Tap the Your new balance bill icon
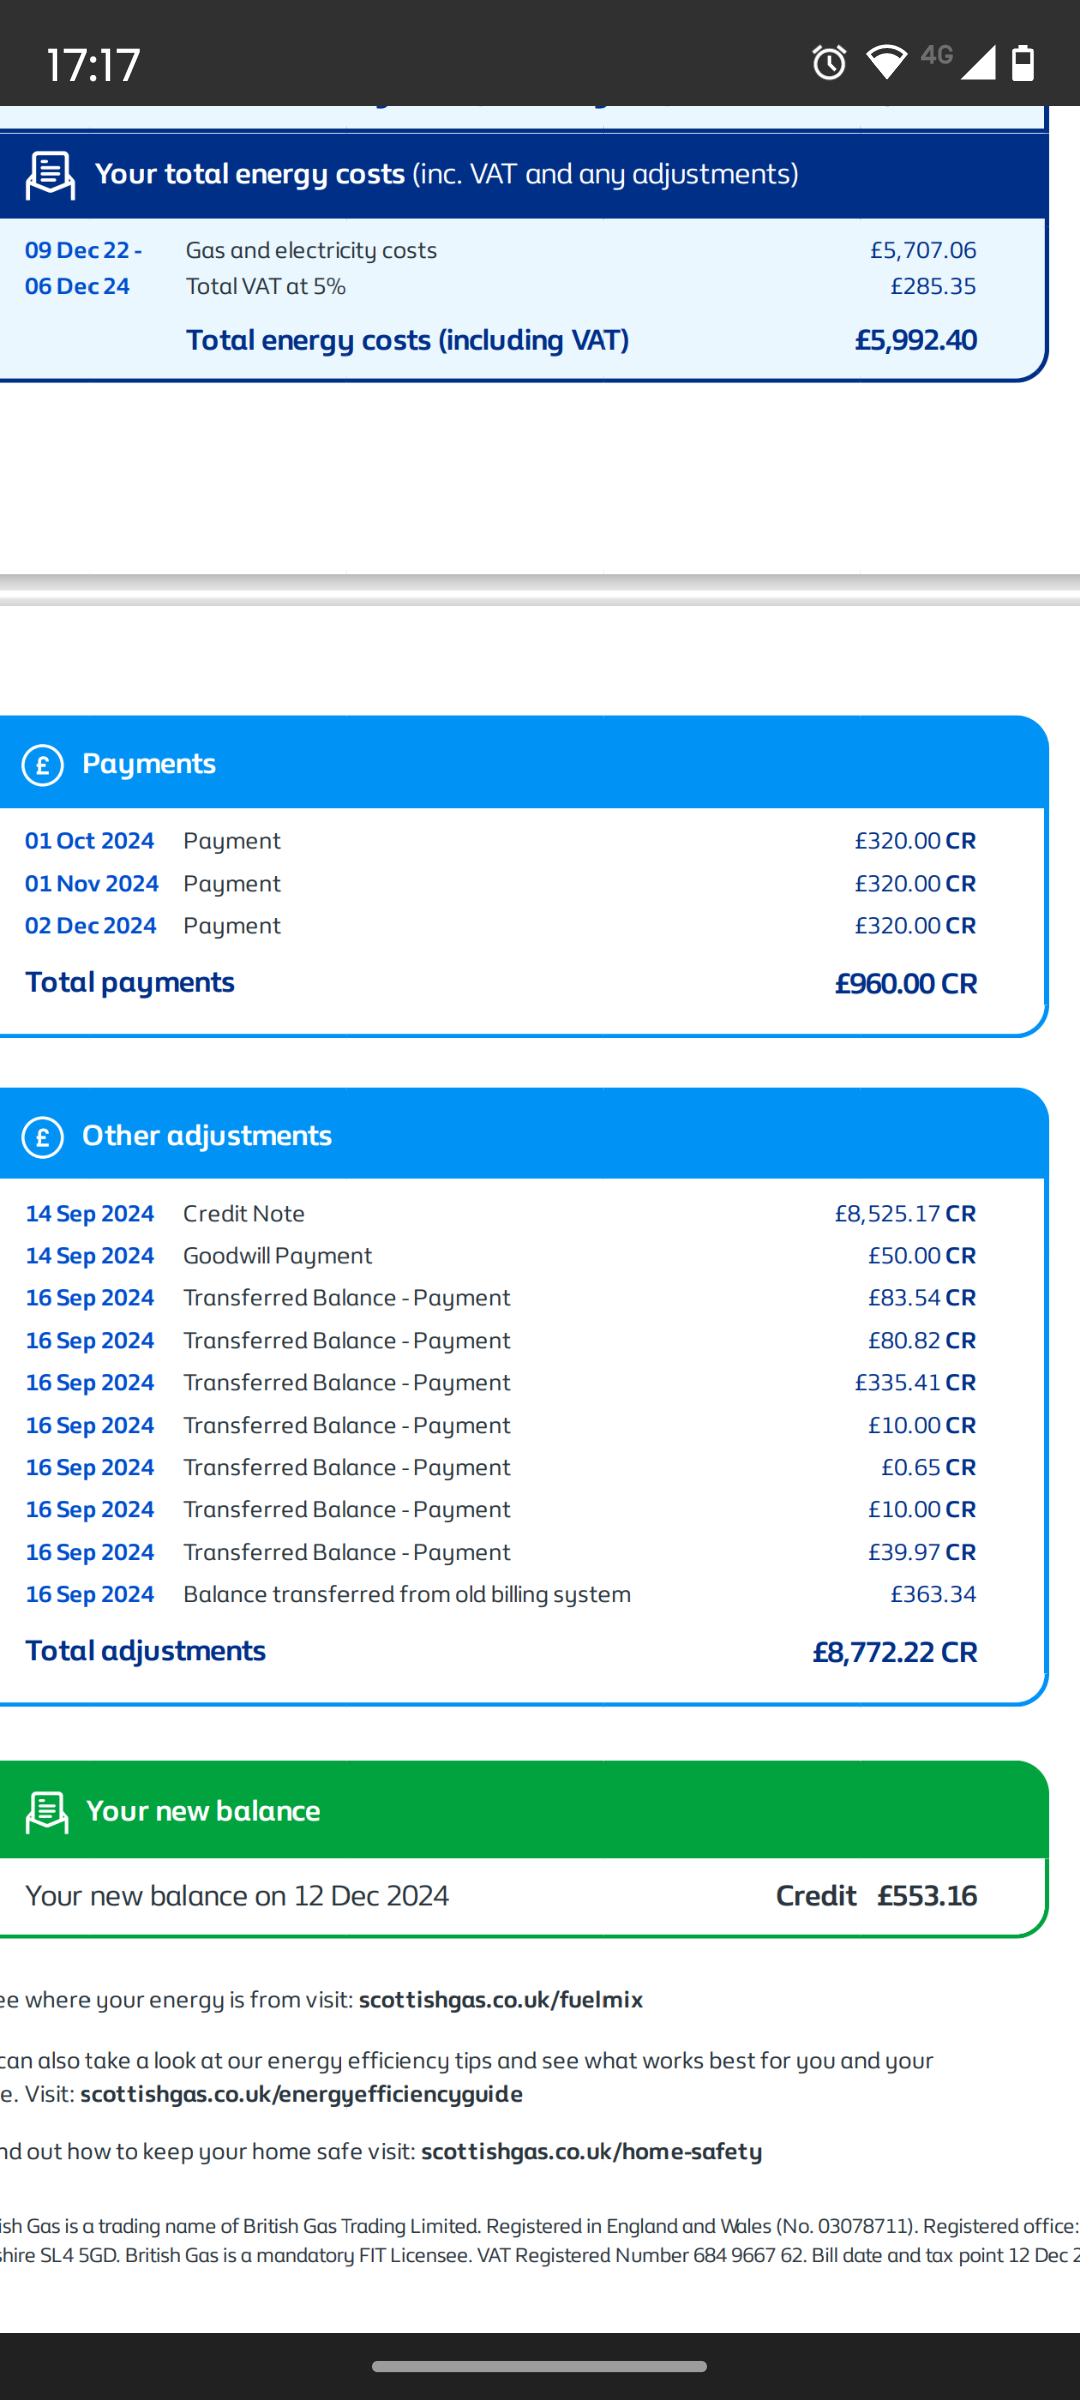The image size is (1080, 2400). coord(47,1811)
